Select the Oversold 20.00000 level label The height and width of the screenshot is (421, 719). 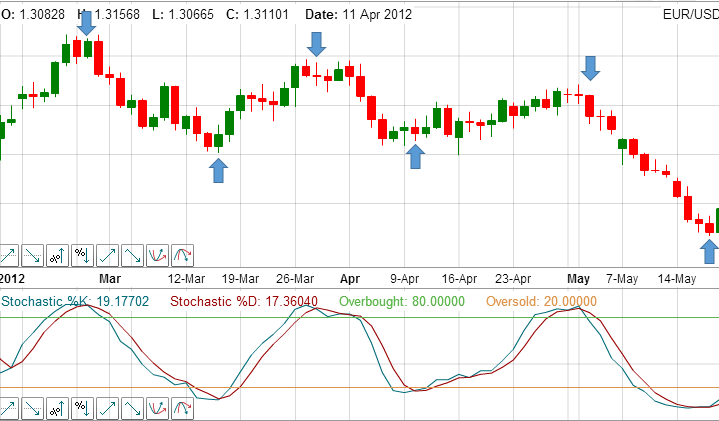[x=541, y=301]
